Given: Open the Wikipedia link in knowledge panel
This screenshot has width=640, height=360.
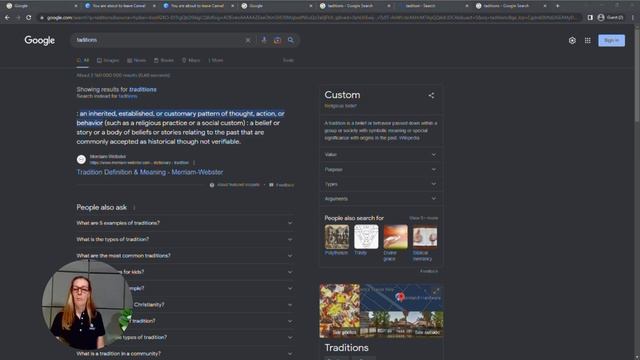Looking at the screenshot, I should 409,138.
